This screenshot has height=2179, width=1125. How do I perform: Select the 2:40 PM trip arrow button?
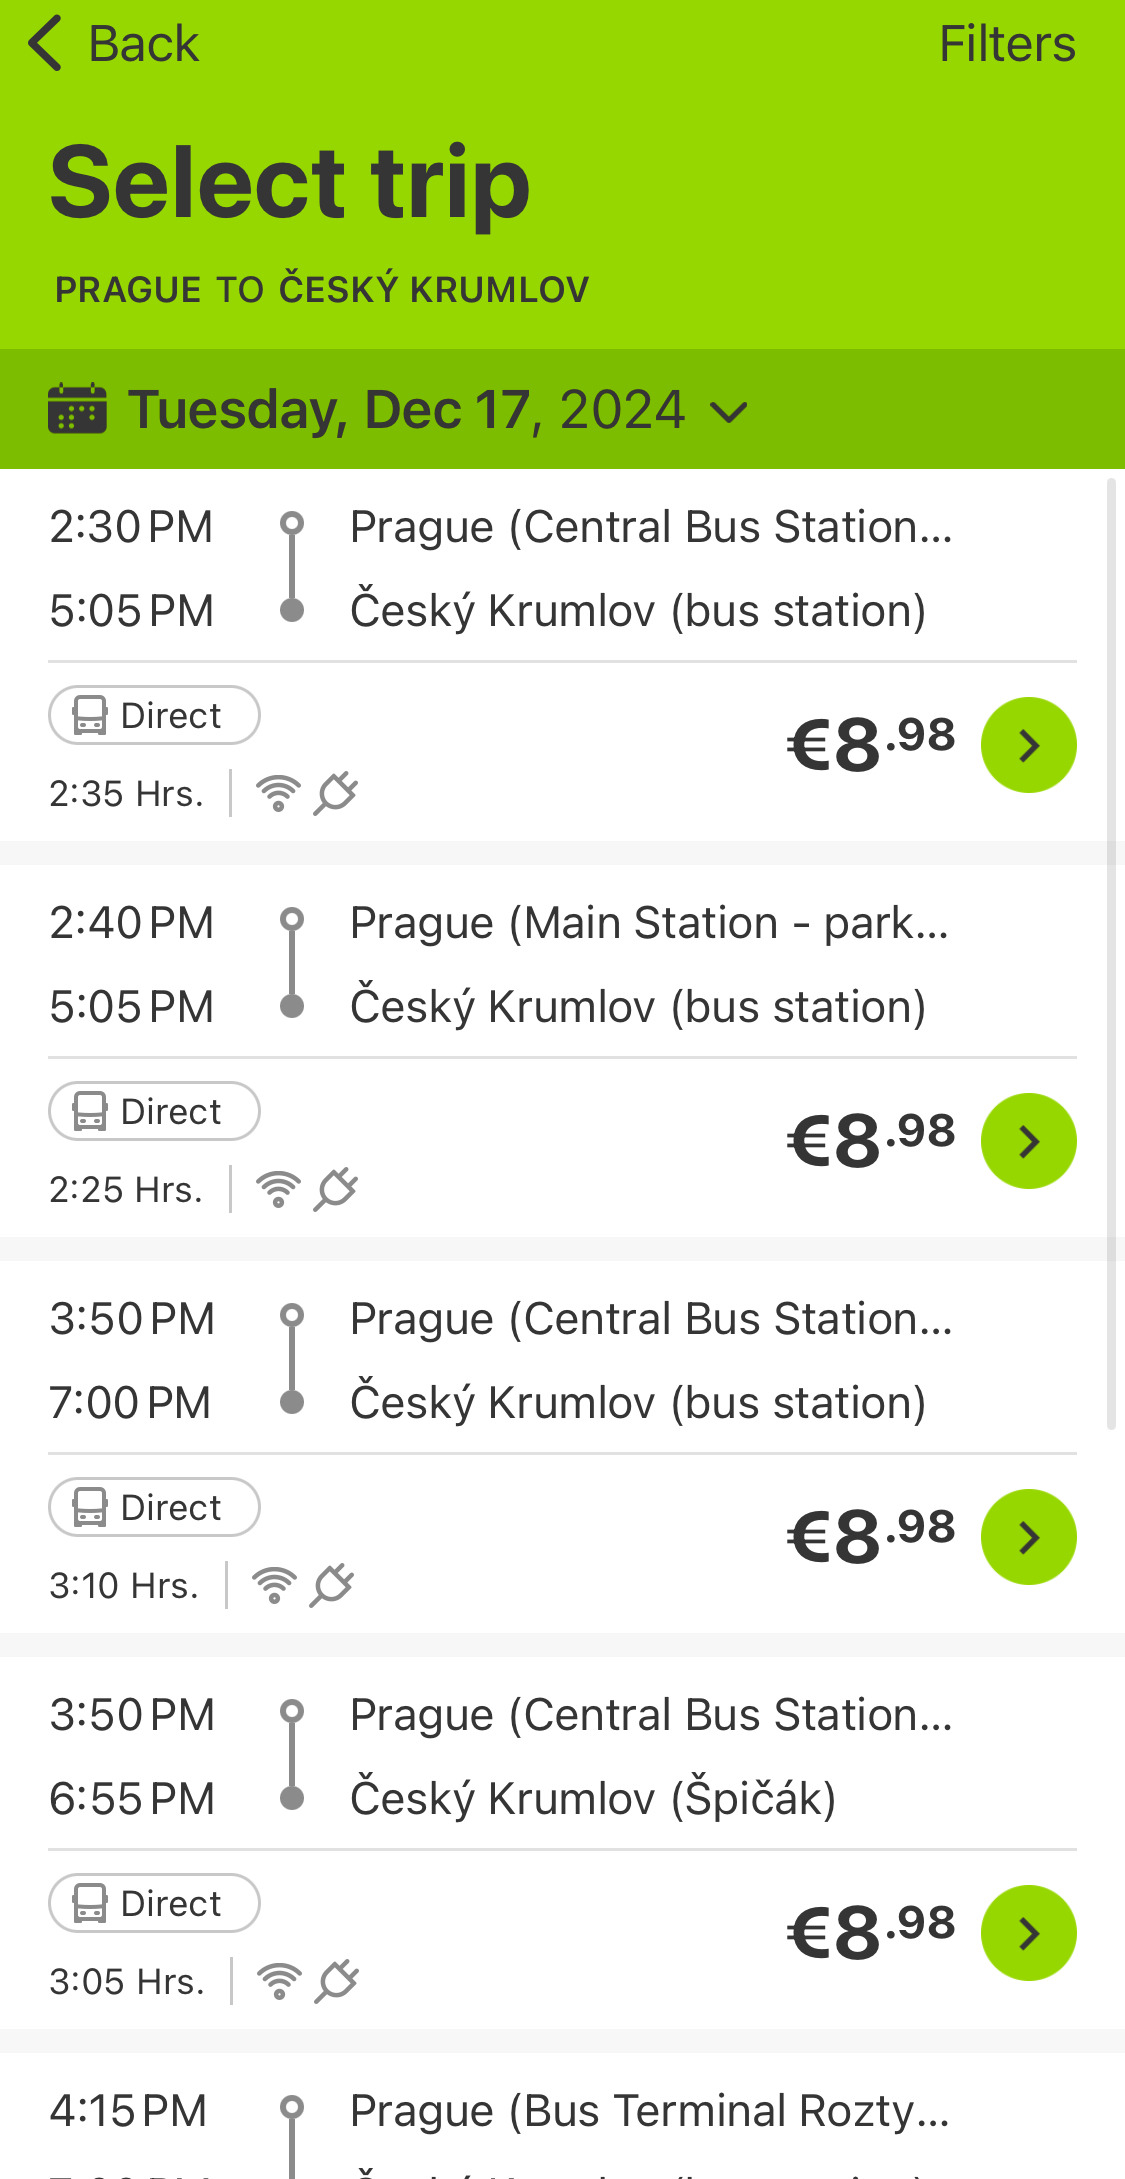(1028, 1141)
